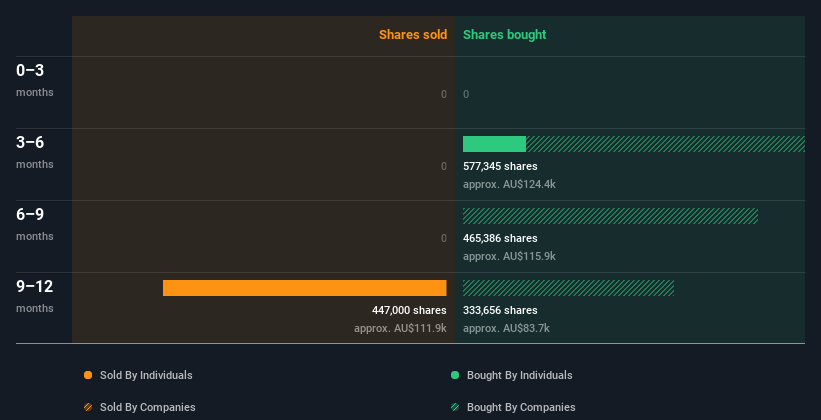Select the Bought By Individuals legend label
Viewport: 821px width, 420px height.
[x=519, y=375]
